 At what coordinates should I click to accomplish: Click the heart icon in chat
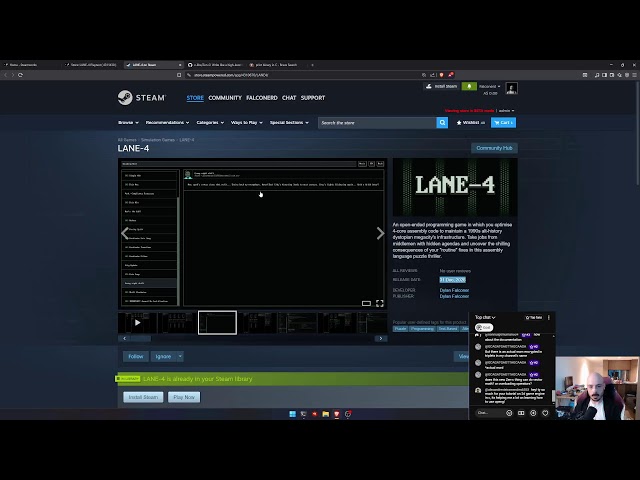pos(545,413)
